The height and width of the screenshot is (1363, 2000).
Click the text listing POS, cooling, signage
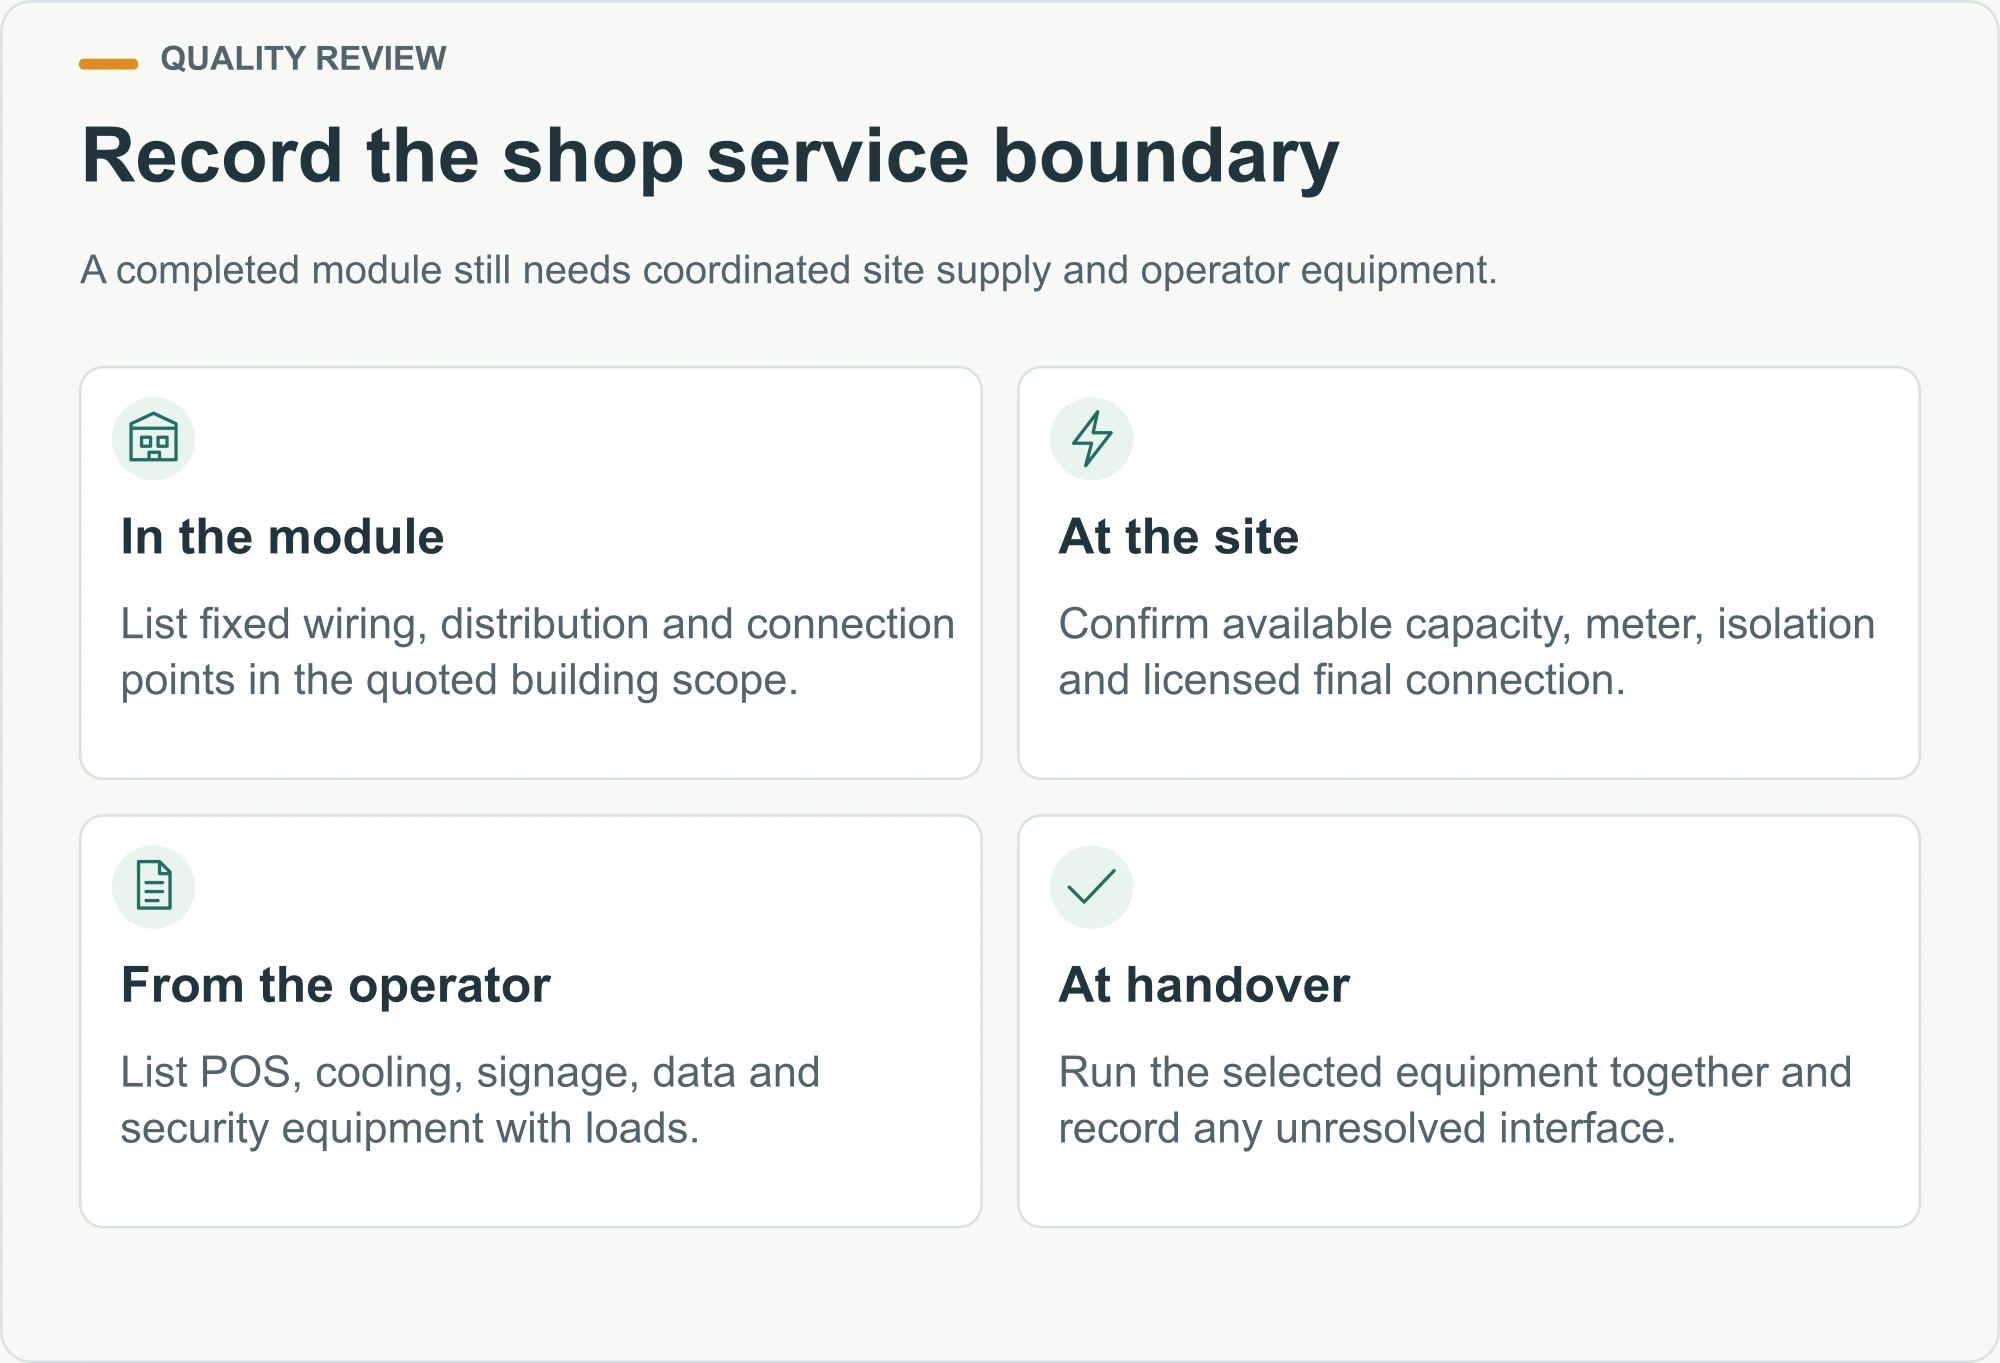pos(470,1100)
